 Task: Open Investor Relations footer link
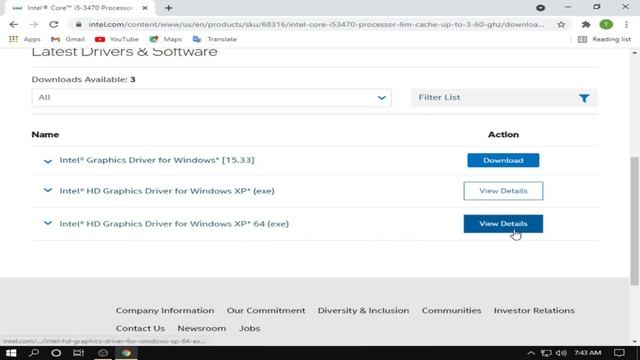534,311
